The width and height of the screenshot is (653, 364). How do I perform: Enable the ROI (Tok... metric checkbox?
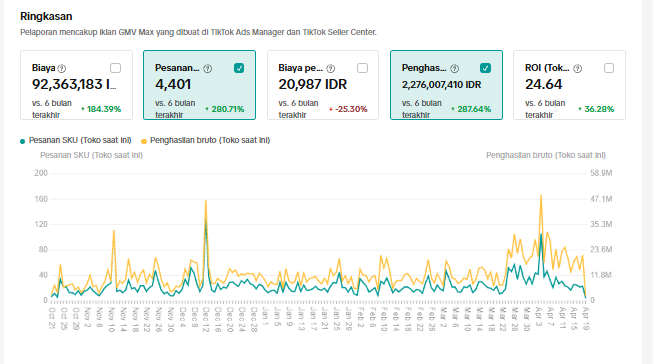[609, 68]
